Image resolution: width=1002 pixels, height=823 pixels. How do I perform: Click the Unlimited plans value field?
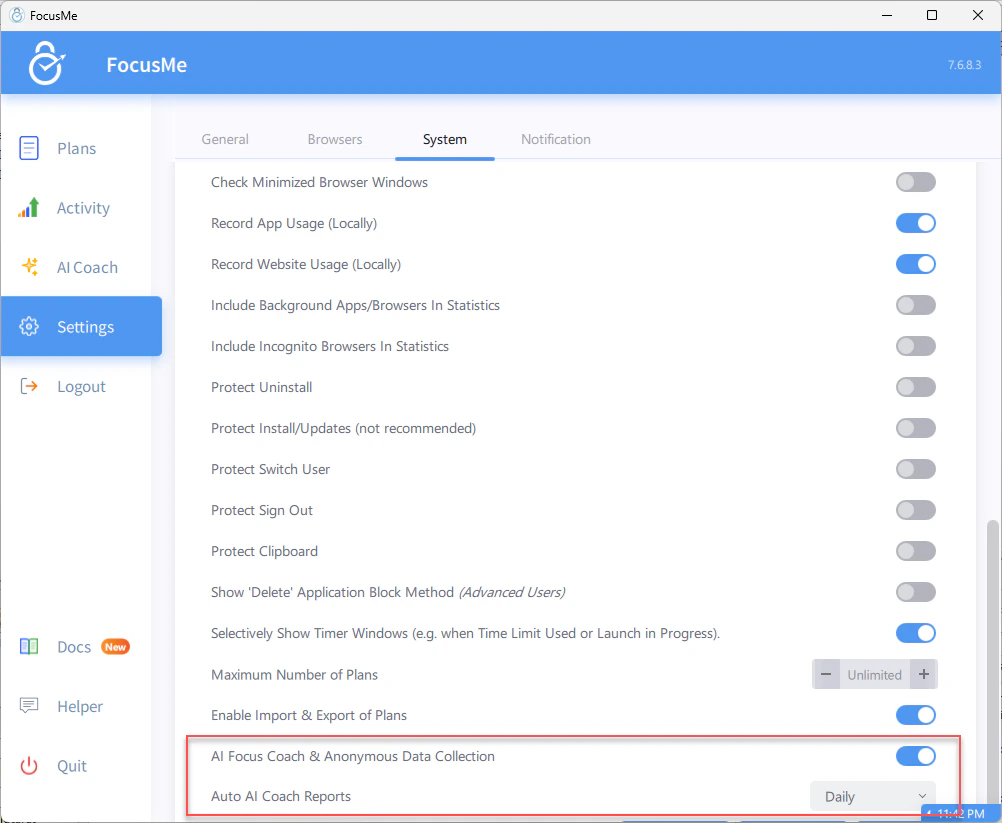874,675
